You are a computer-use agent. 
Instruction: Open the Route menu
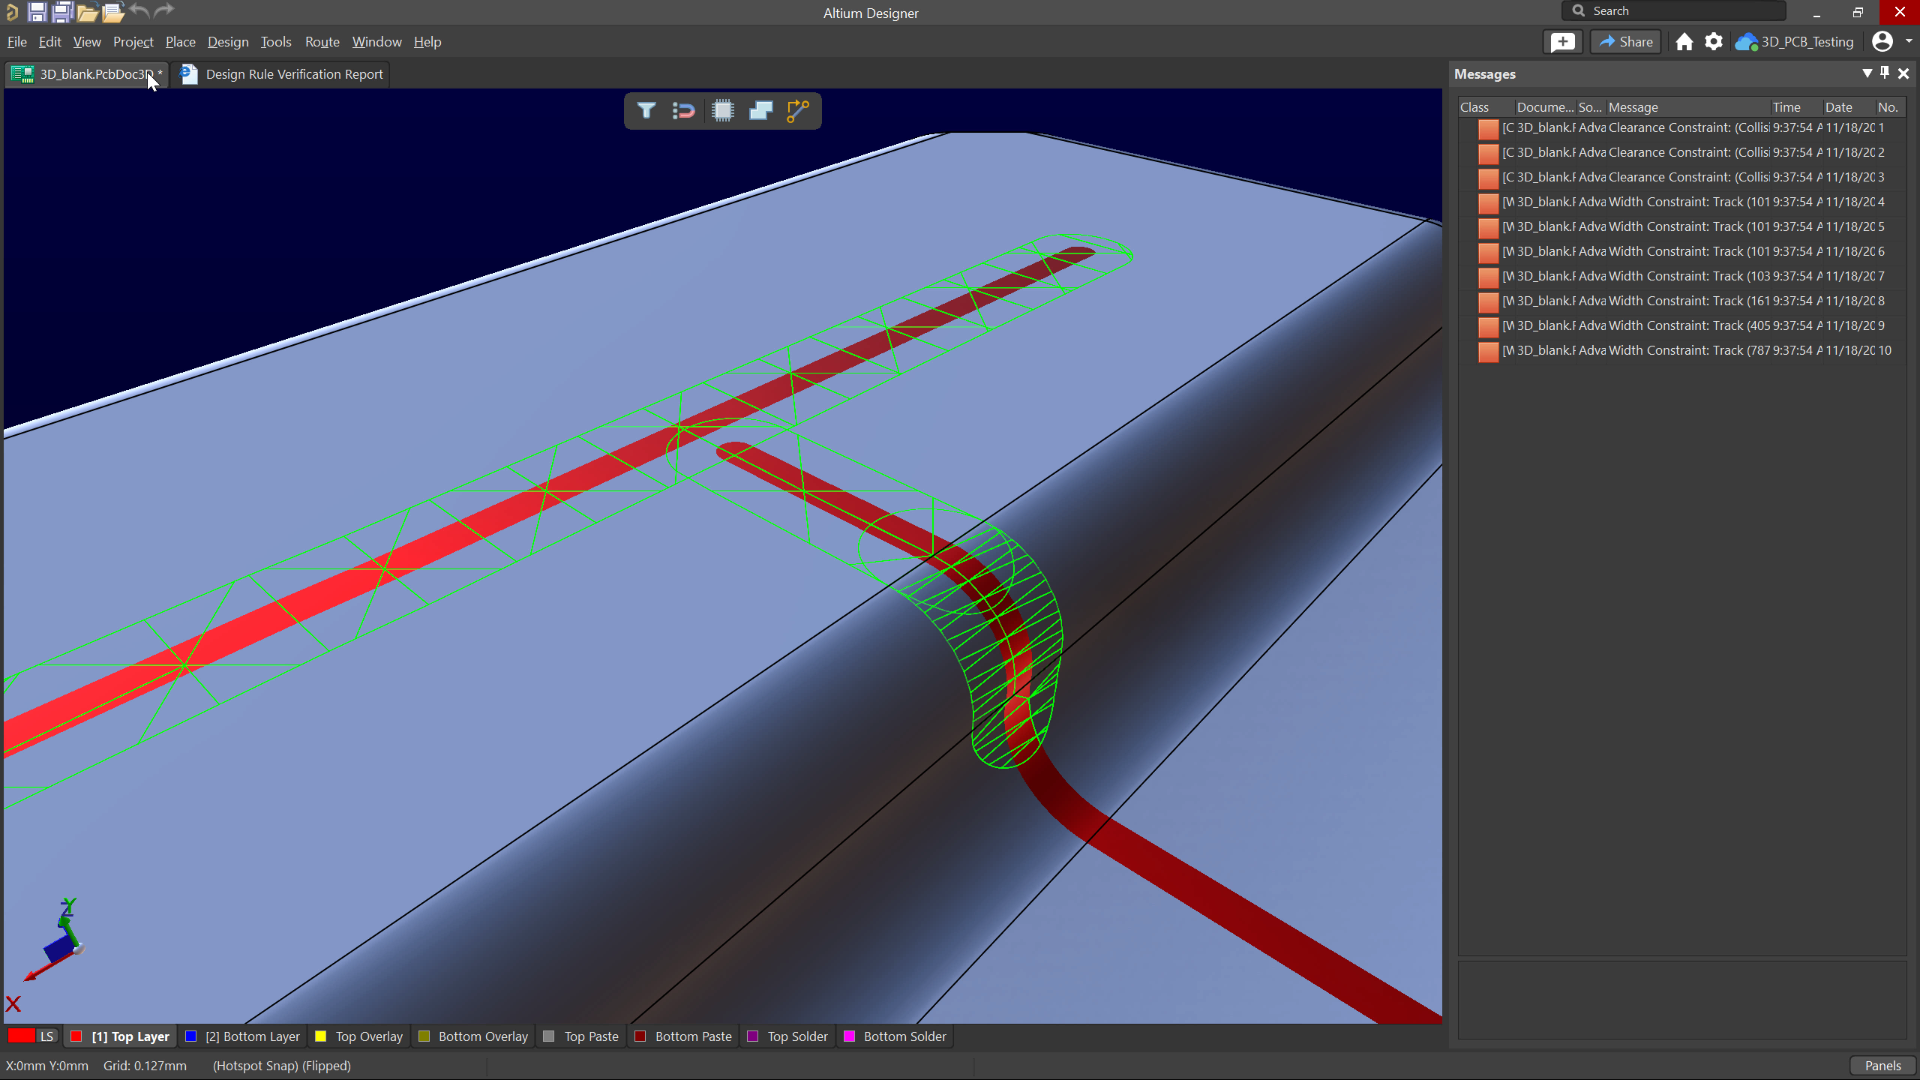(322, 42)
